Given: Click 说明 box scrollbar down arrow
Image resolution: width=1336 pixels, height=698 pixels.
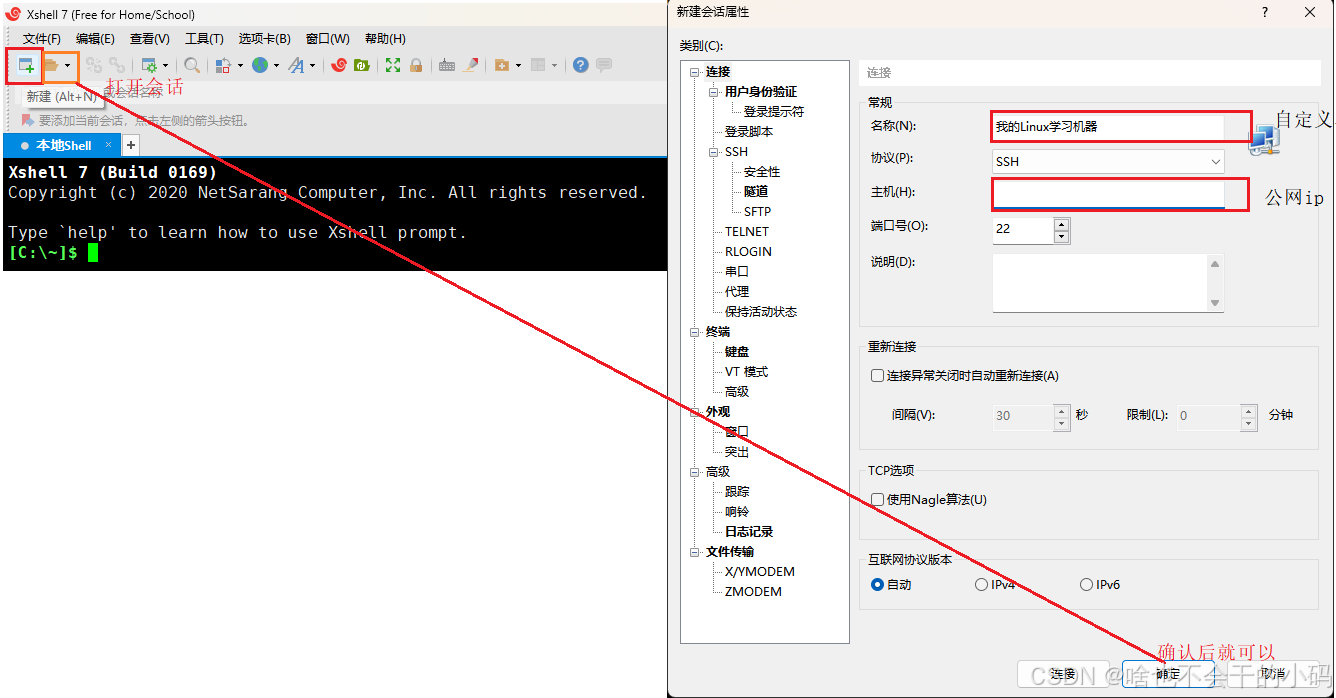Looking at the screenshot, I should coord(1216,303).
